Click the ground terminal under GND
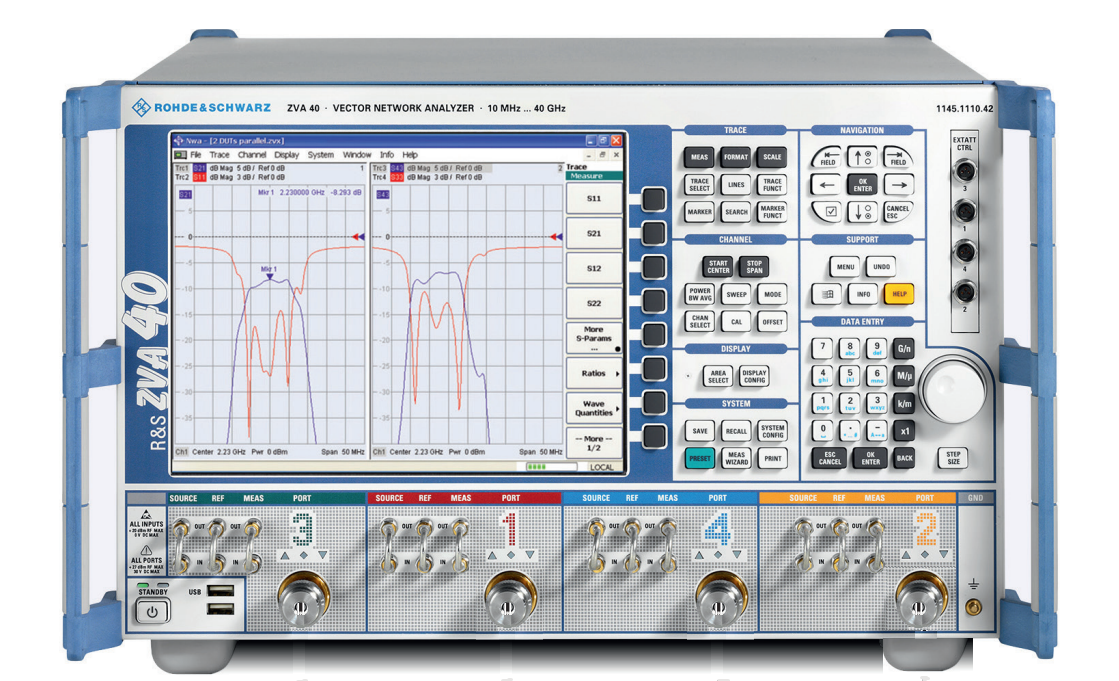This screenshot has width=1119, height=681. point(972,607)
